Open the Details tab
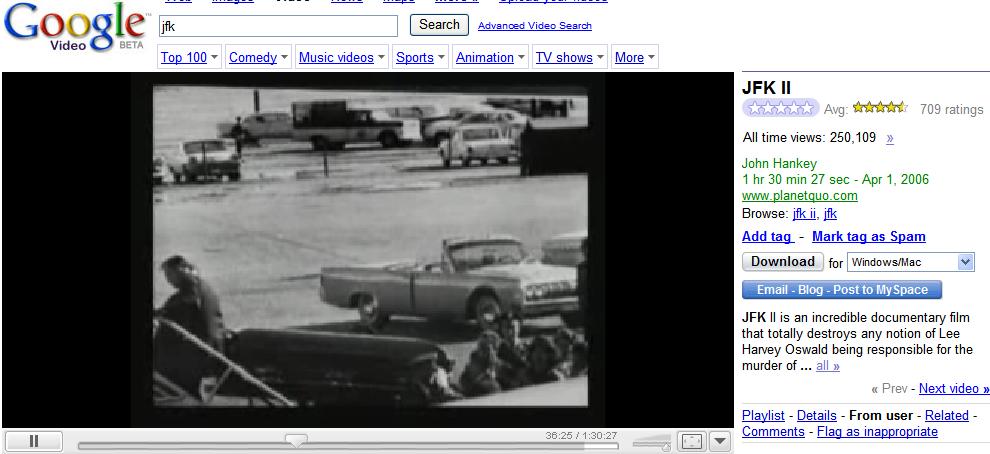 (x=816, y=415)
